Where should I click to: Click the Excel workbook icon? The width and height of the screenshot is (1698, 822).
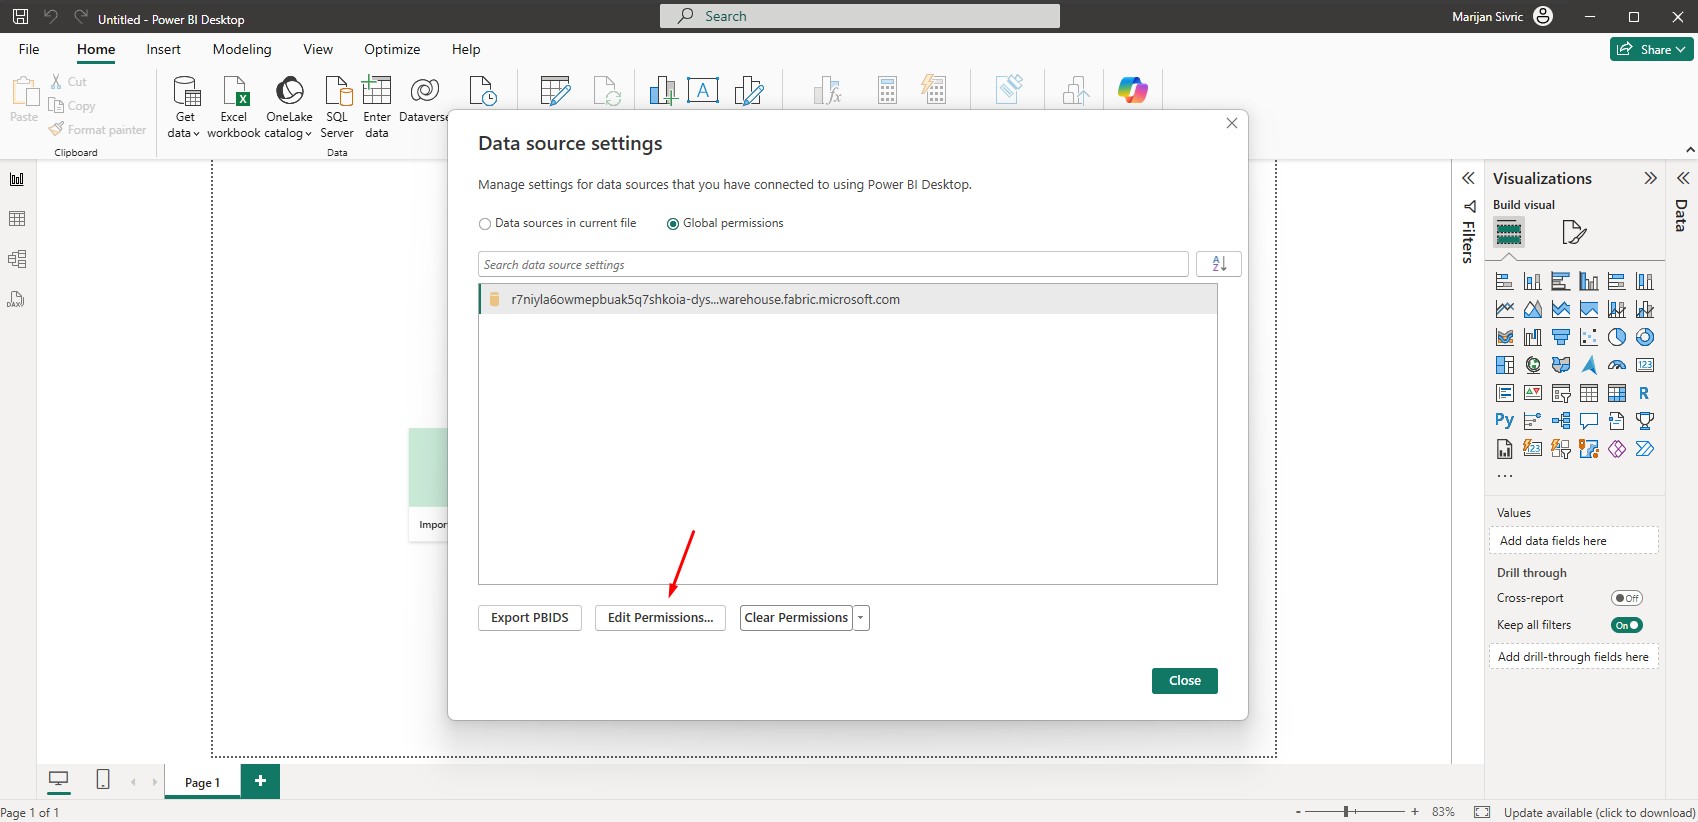(234, 107)
